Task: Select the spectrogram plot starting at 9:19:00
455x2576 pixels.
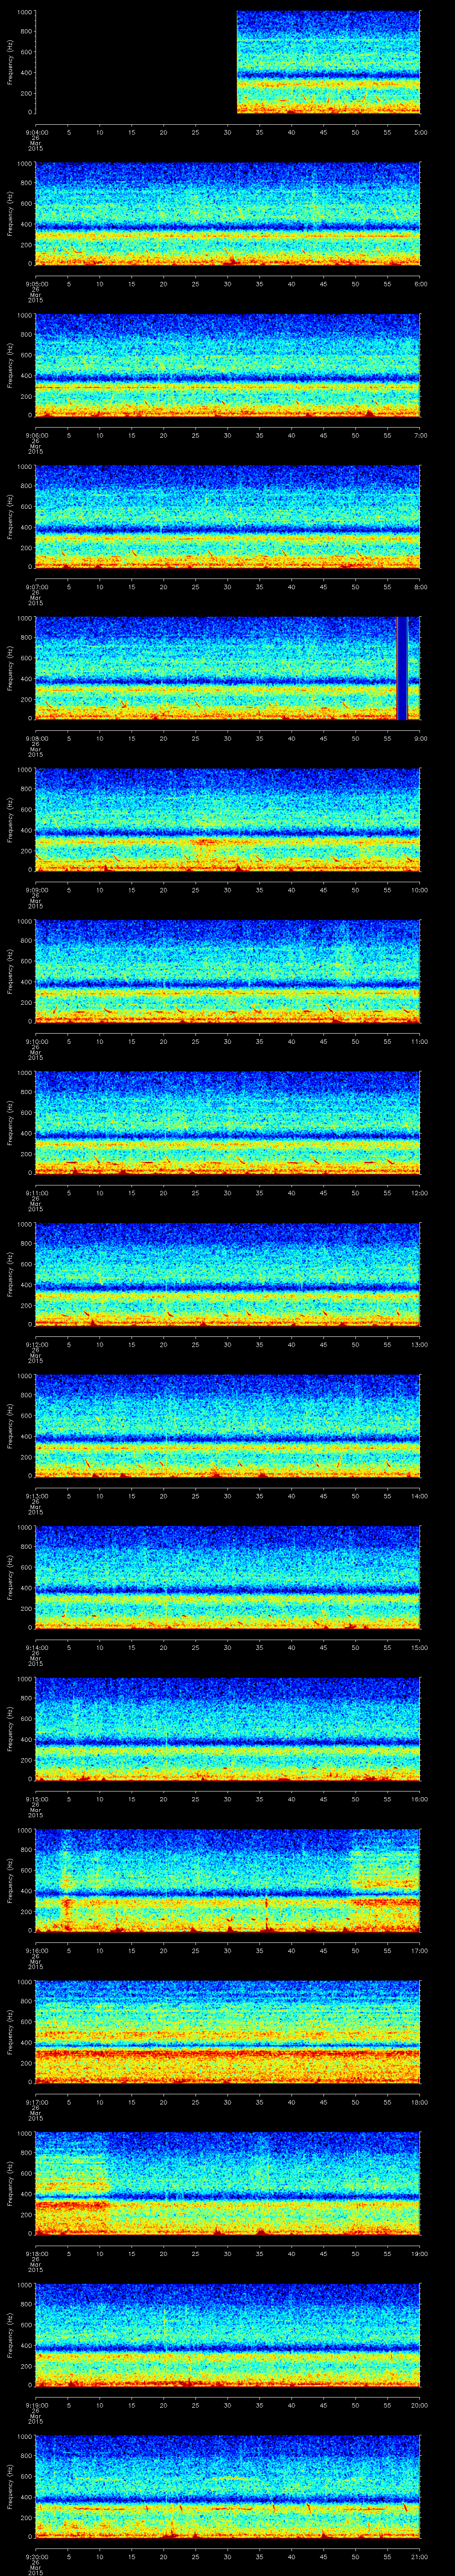Action: 228,2334
